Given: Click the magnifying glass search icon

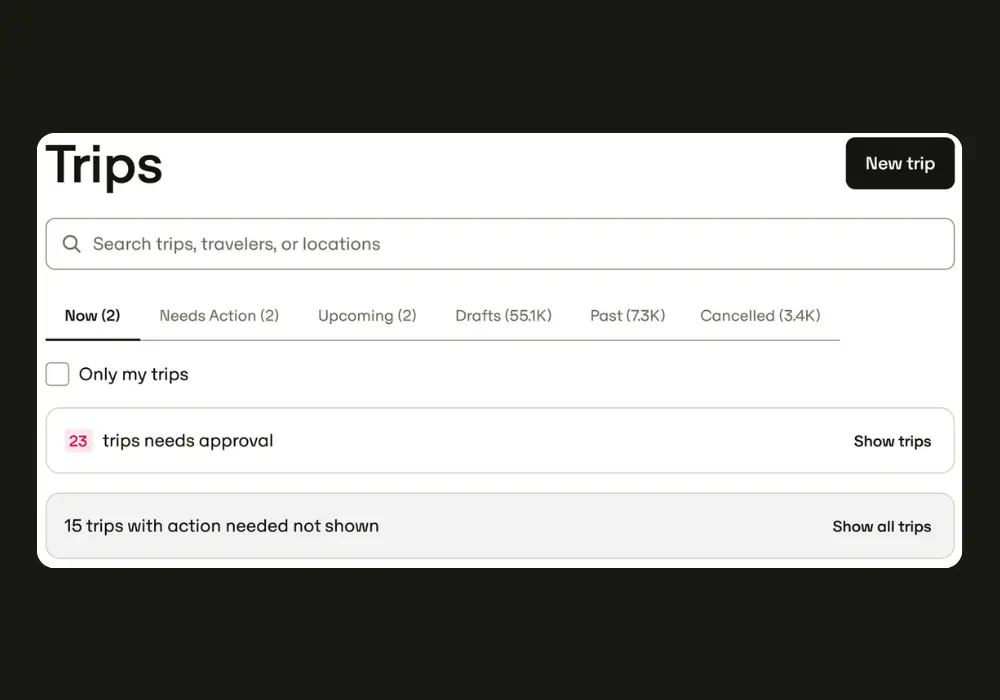Looking at the screenshot, I should [71, 244].
